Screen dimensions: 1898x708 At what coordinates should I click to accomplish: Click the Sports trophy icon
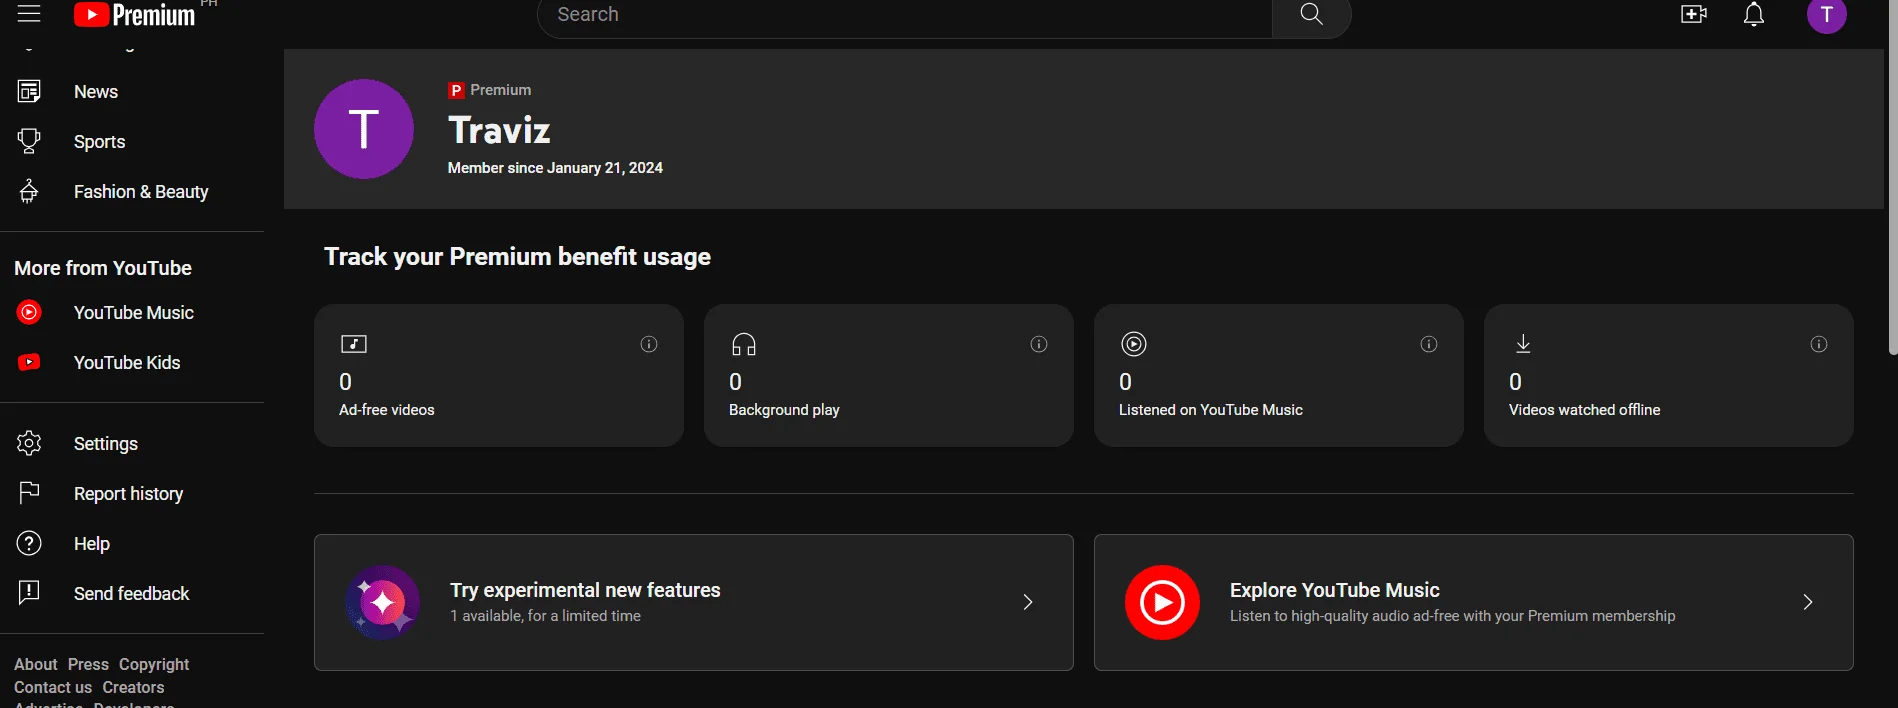point(29,141)
